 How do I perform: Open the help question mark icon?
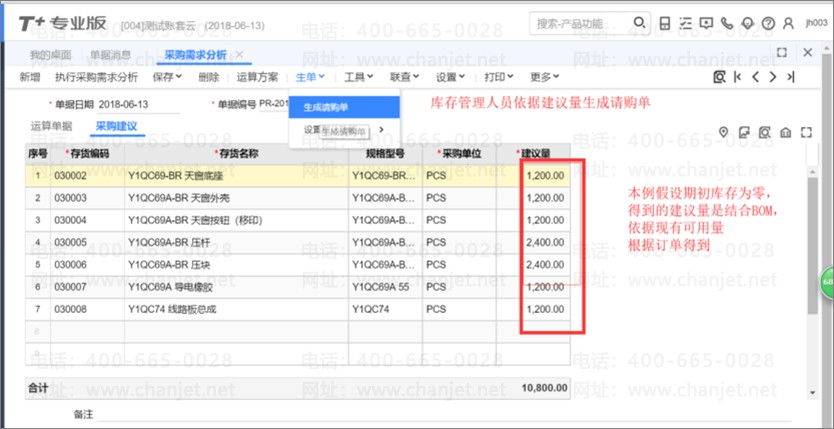(768, 23)
